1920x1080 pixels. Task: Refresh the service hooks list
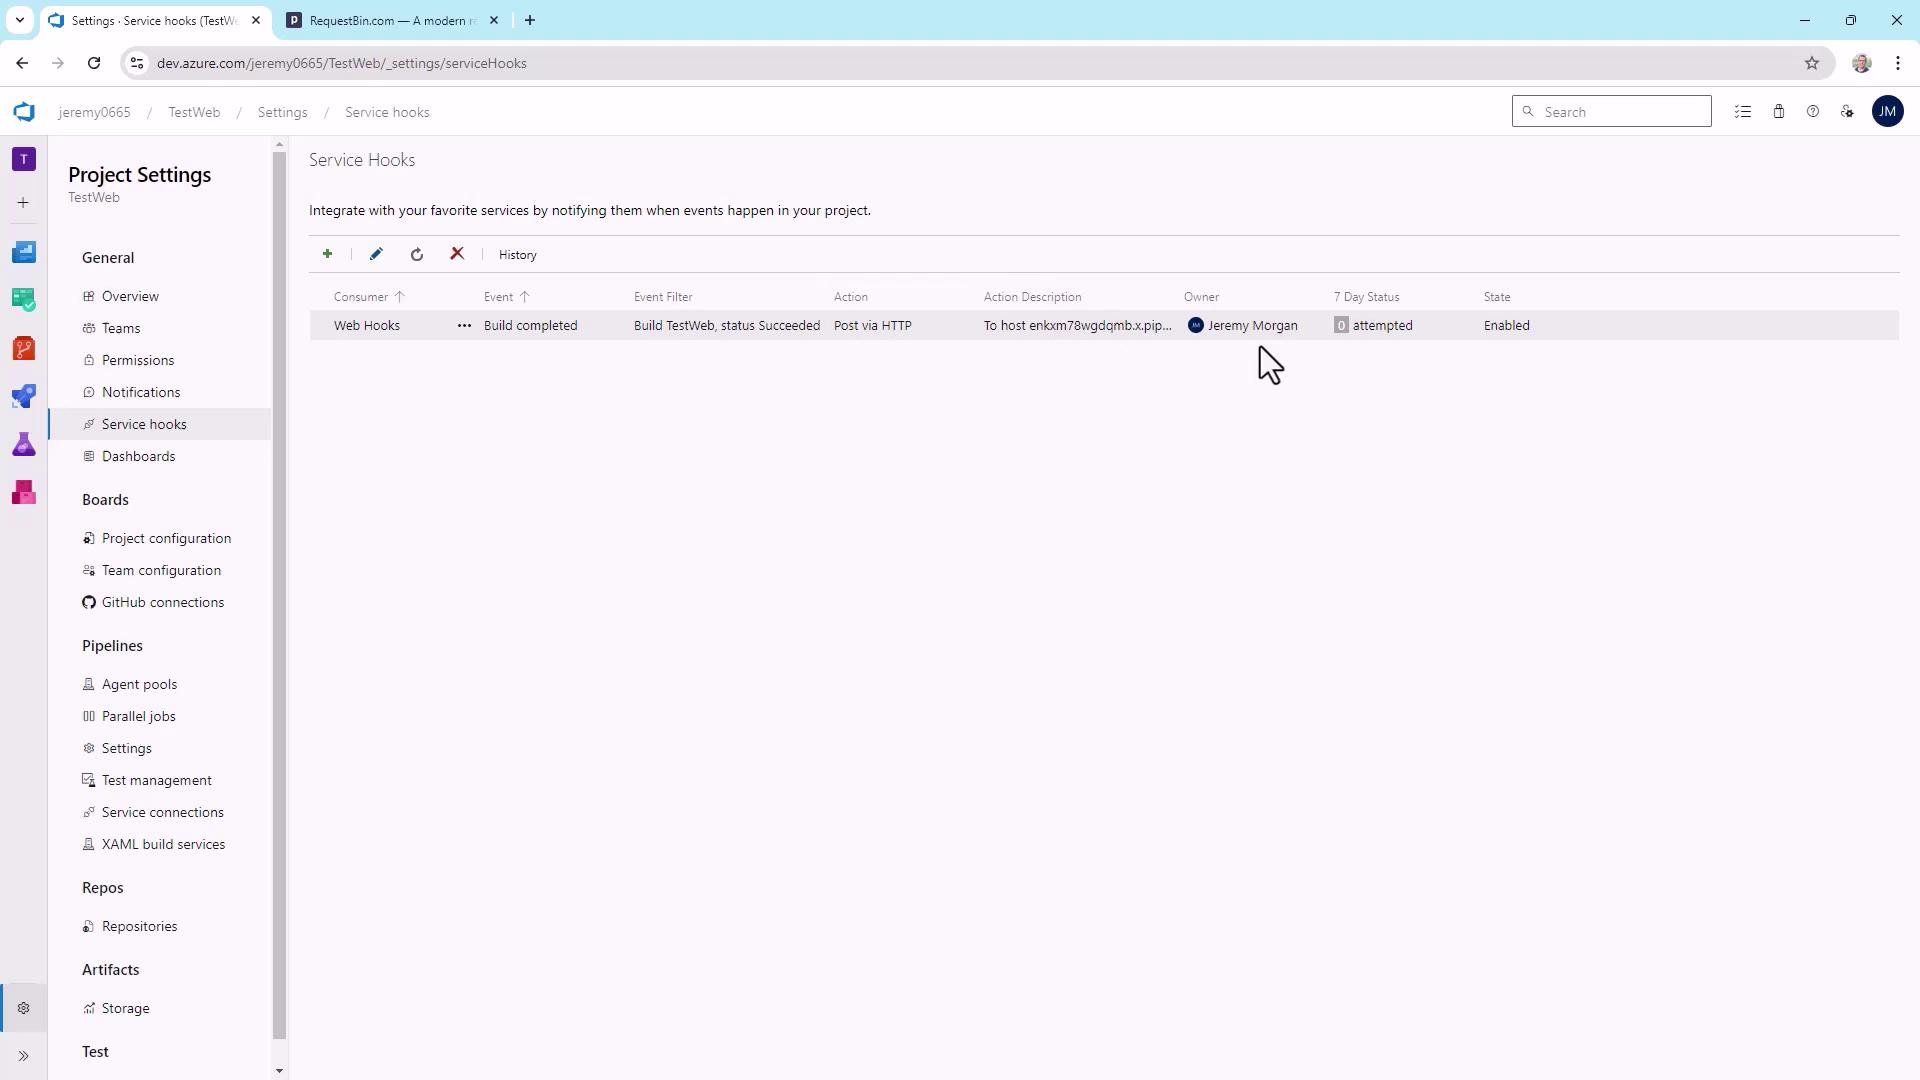(417, 254)
